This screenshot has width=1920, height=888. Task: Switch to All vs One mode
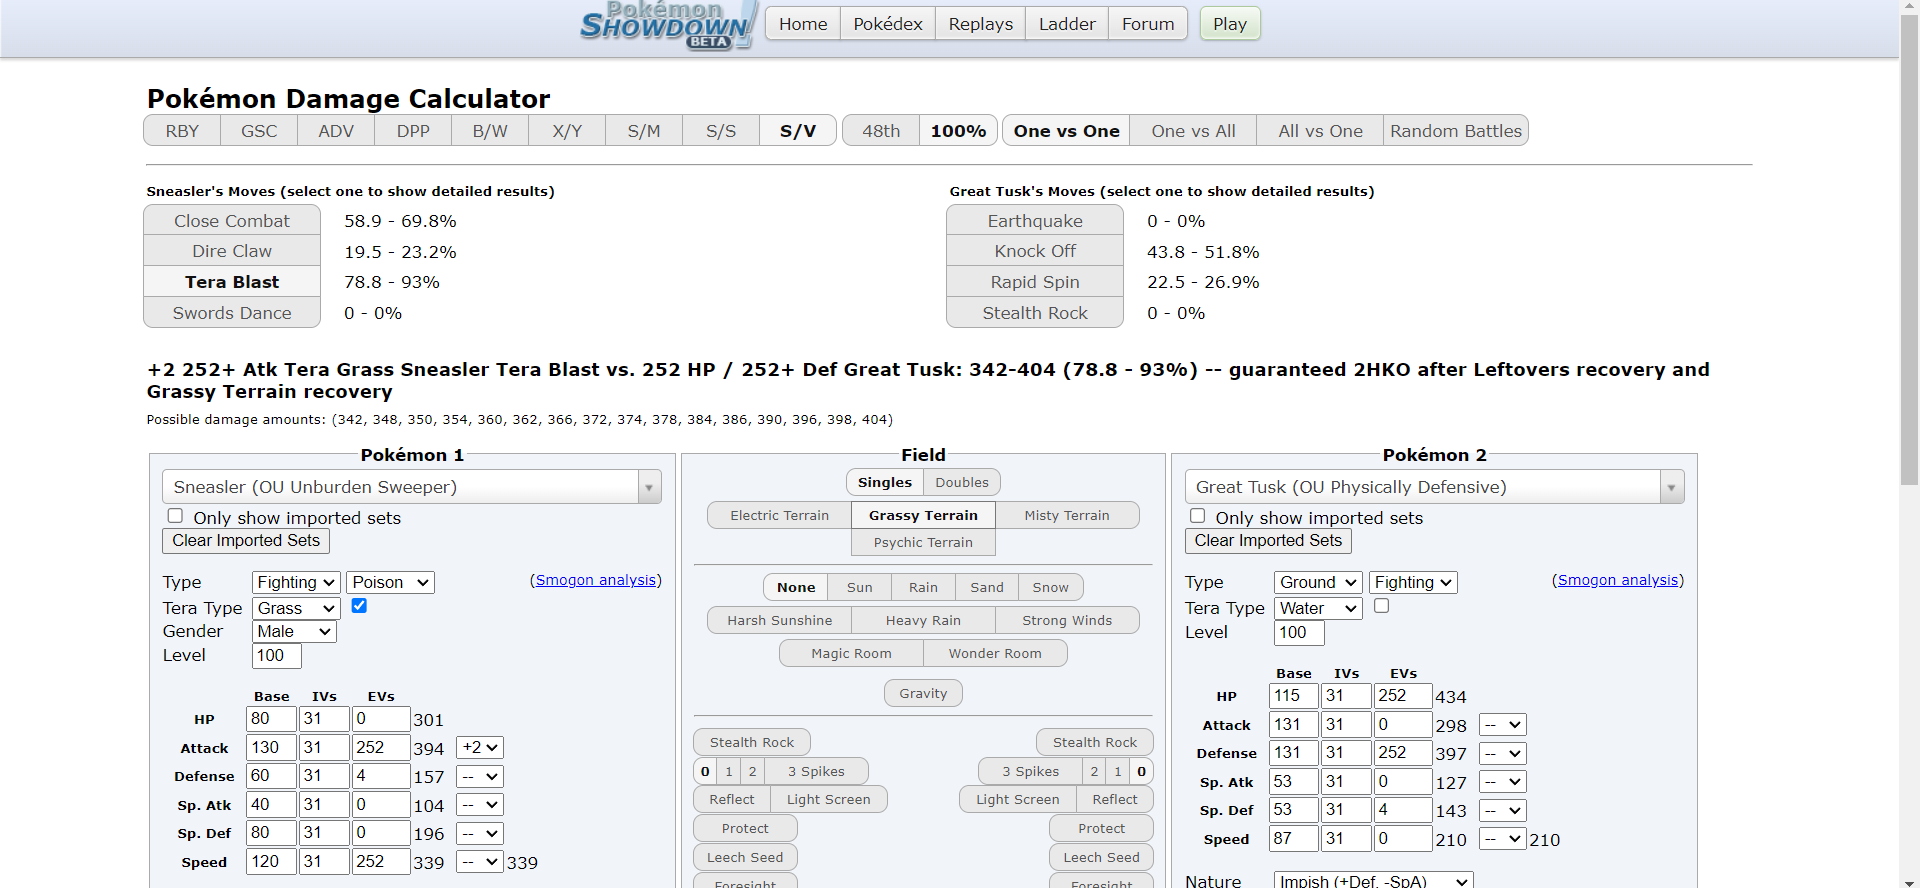point(1320,131)
